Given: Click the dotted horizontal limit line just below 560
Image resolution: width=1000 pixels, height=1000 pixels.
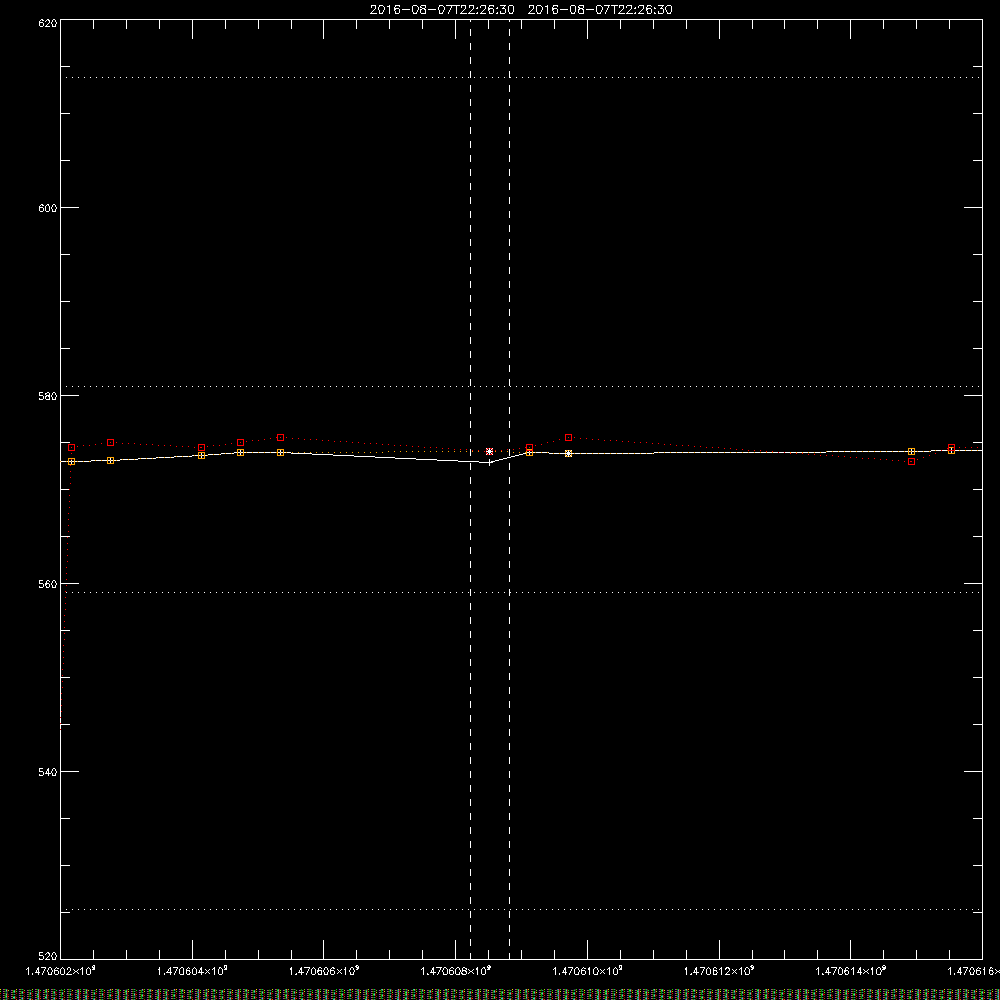Looking at the screenshot, I should coord(521,592).
